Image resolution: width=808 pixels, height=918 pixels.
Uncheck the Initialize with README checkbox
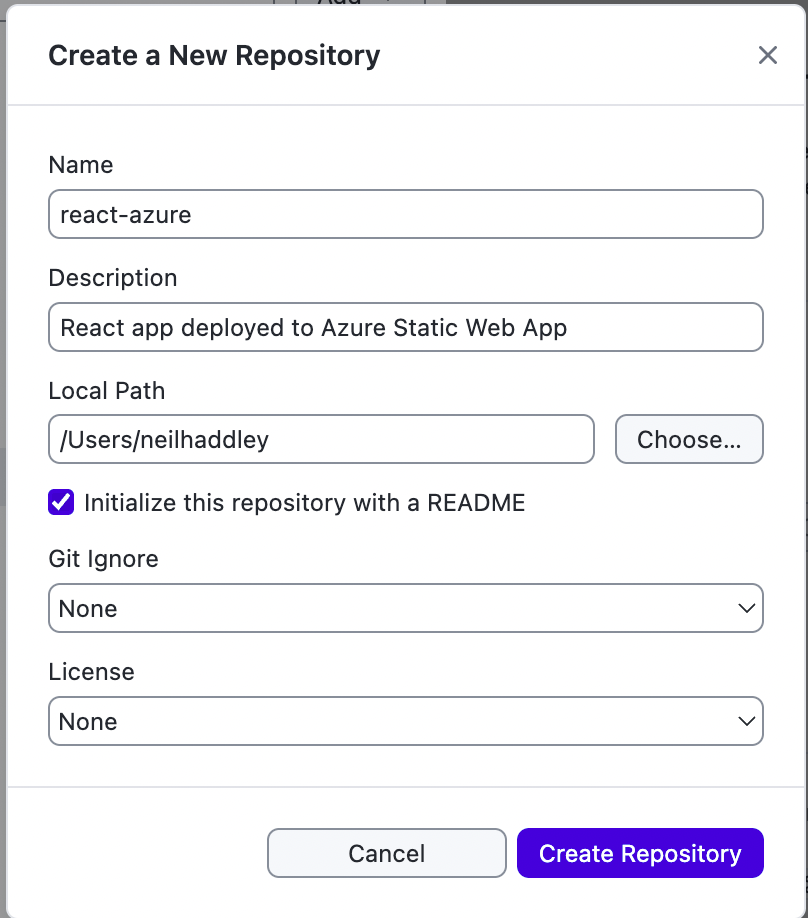61,502
